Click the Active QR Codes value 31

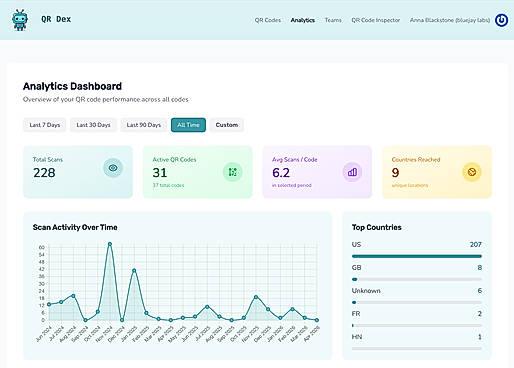point(160,173)
